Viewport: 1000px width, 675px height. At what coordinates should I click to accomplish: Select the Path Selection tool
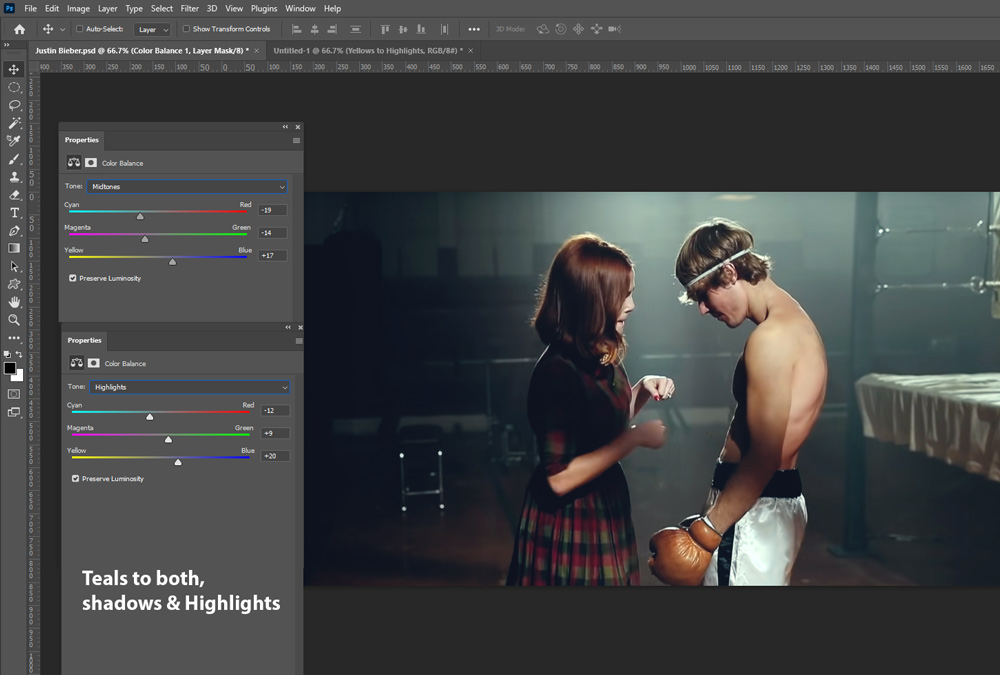coord(14,267)
